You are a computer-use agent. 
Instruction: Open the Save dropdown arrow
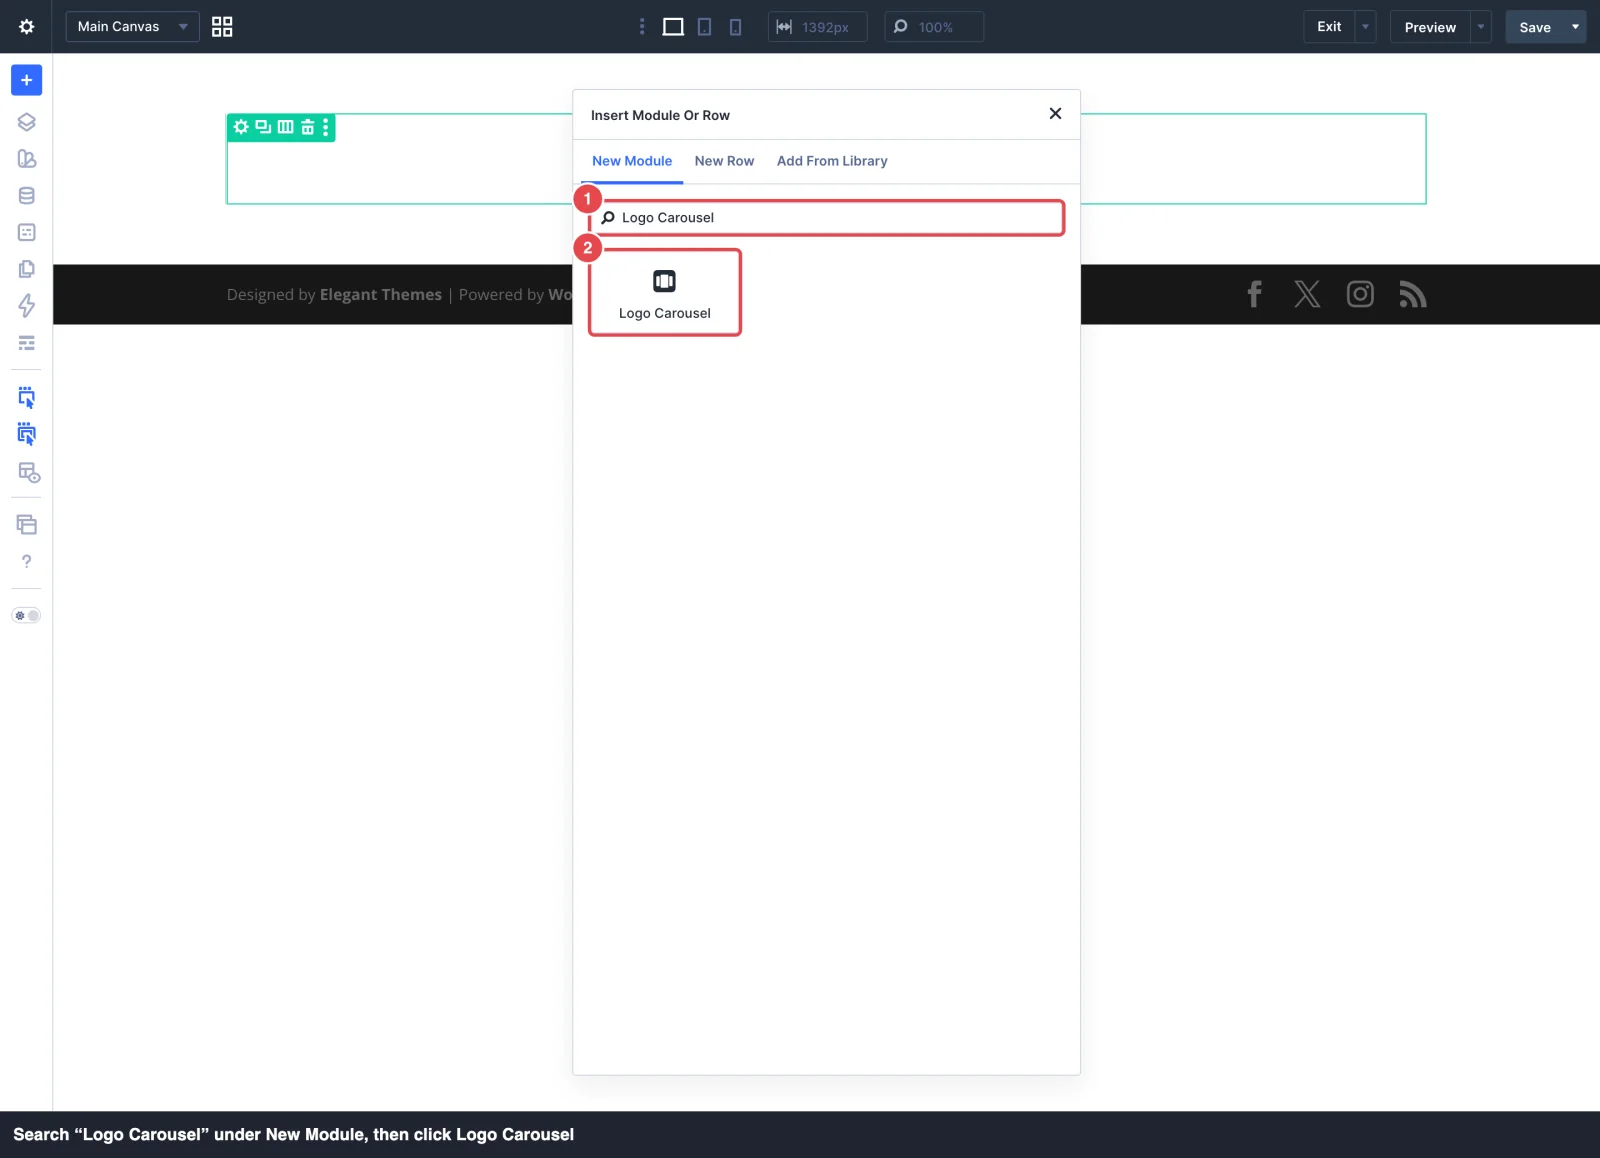pos(1576,27)
